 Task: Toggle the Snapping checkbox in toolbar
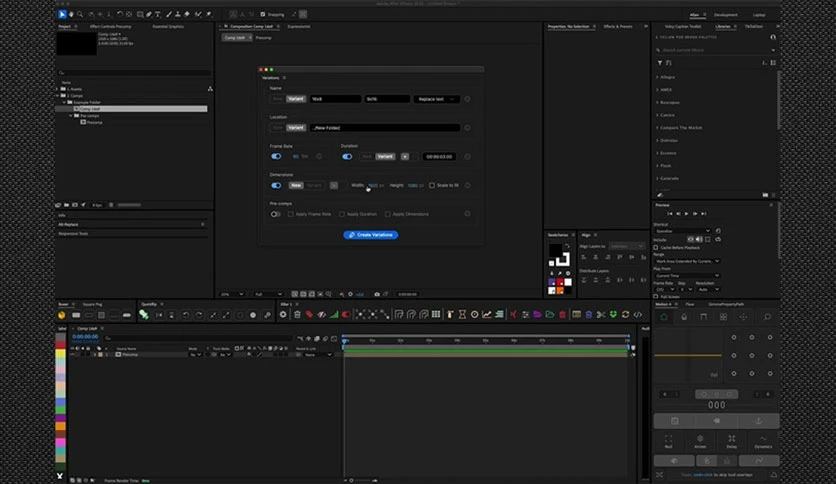coord(263,14)
